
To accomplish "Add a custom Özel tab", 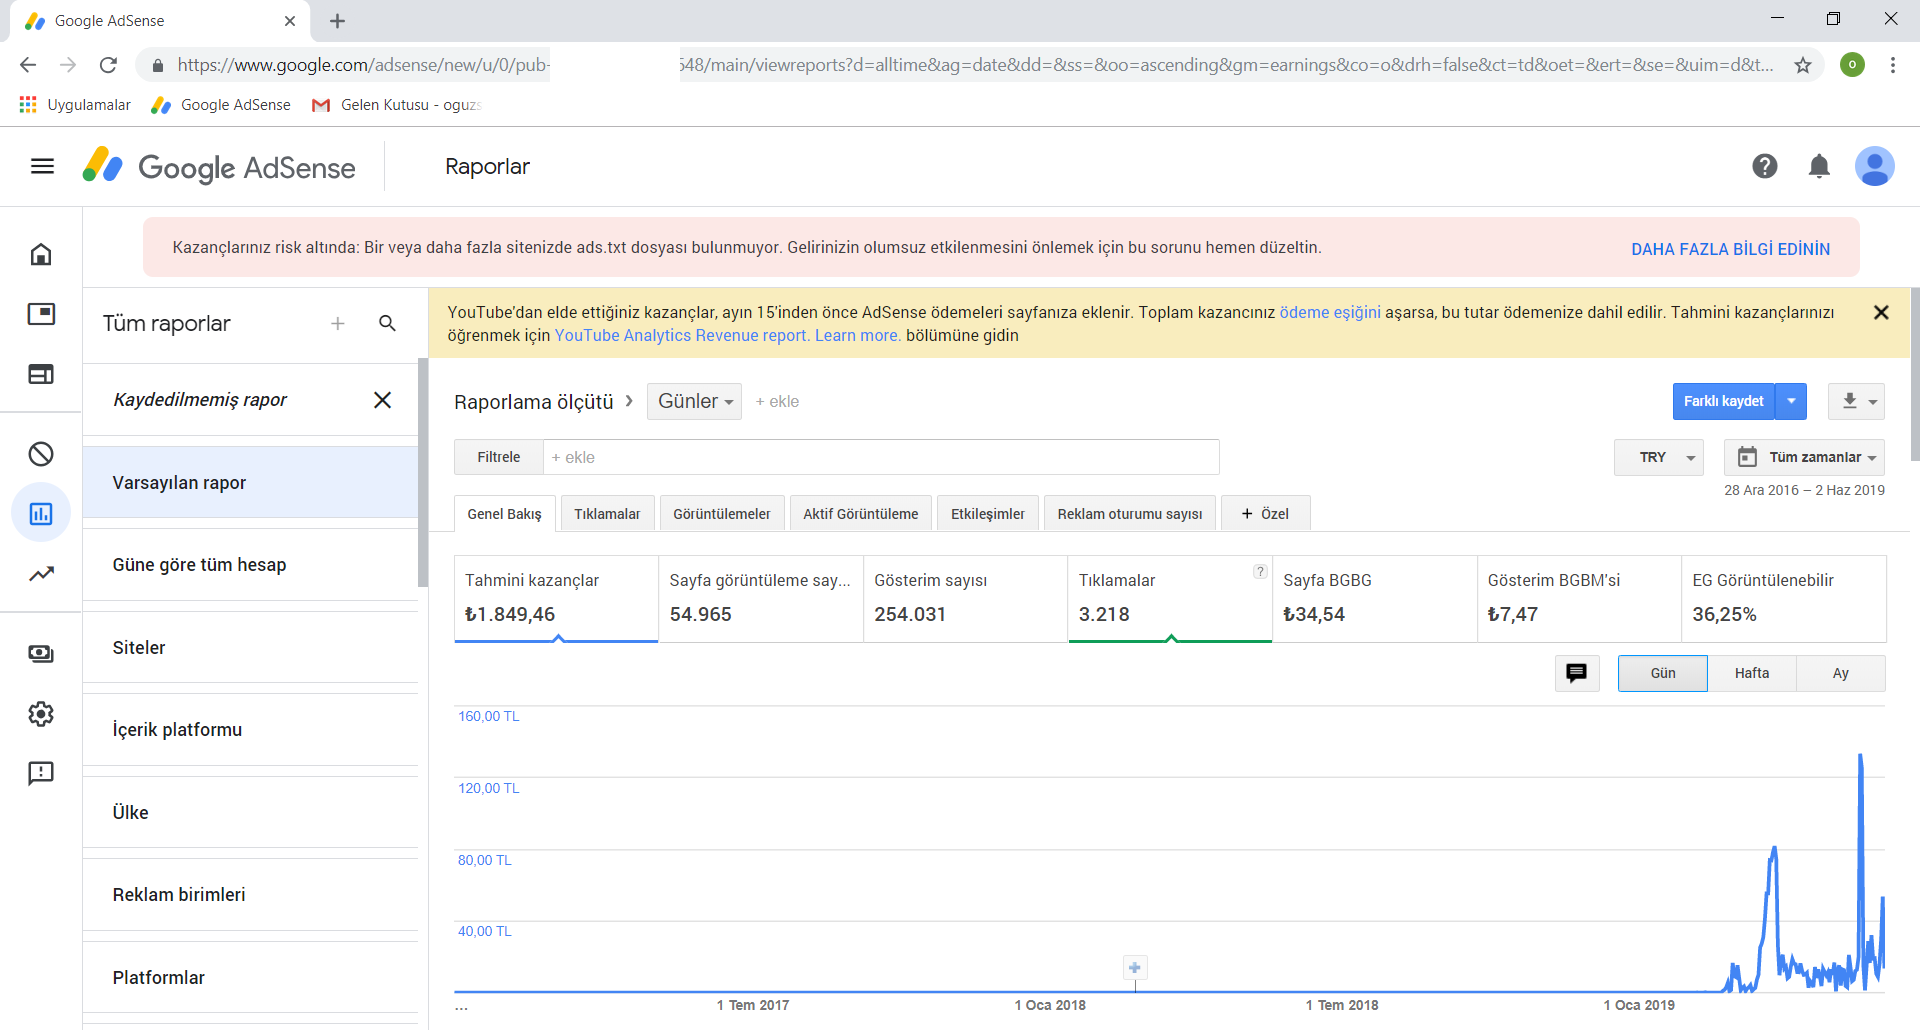I will coord(1265,514).
